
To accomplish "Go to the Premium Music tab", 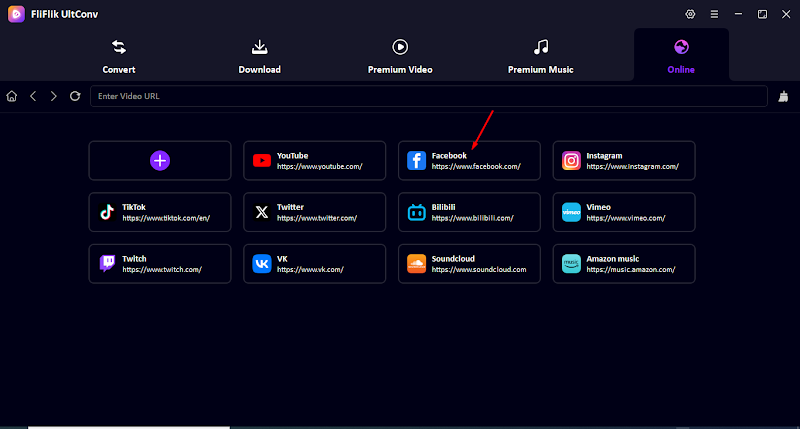I will [x=540, y=56].
